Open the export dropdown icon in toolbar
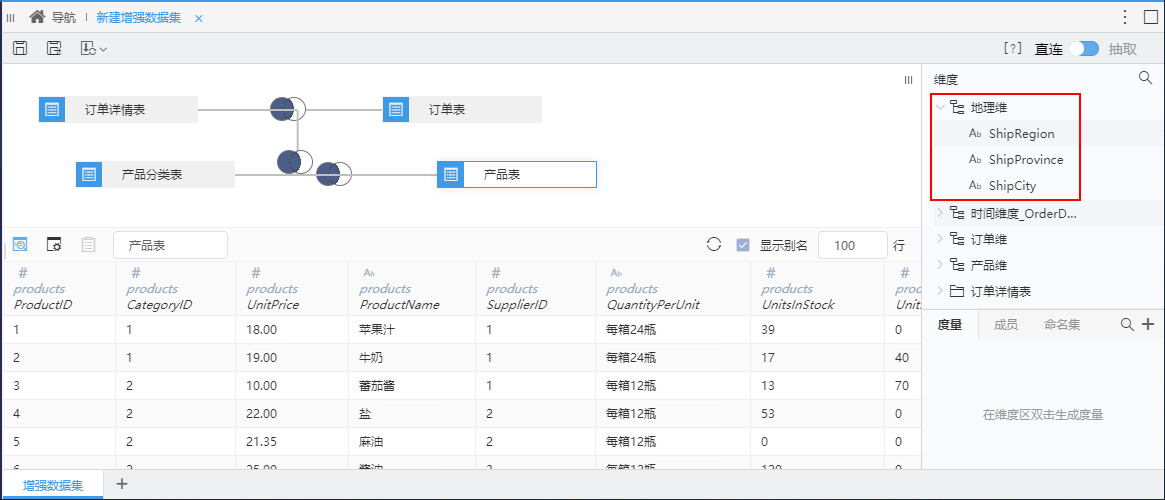 click(x=94, y=48)
